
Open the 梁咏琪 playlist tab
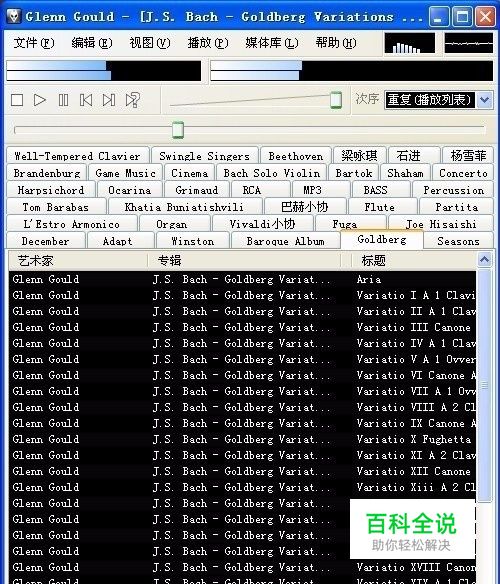(359, 156)
